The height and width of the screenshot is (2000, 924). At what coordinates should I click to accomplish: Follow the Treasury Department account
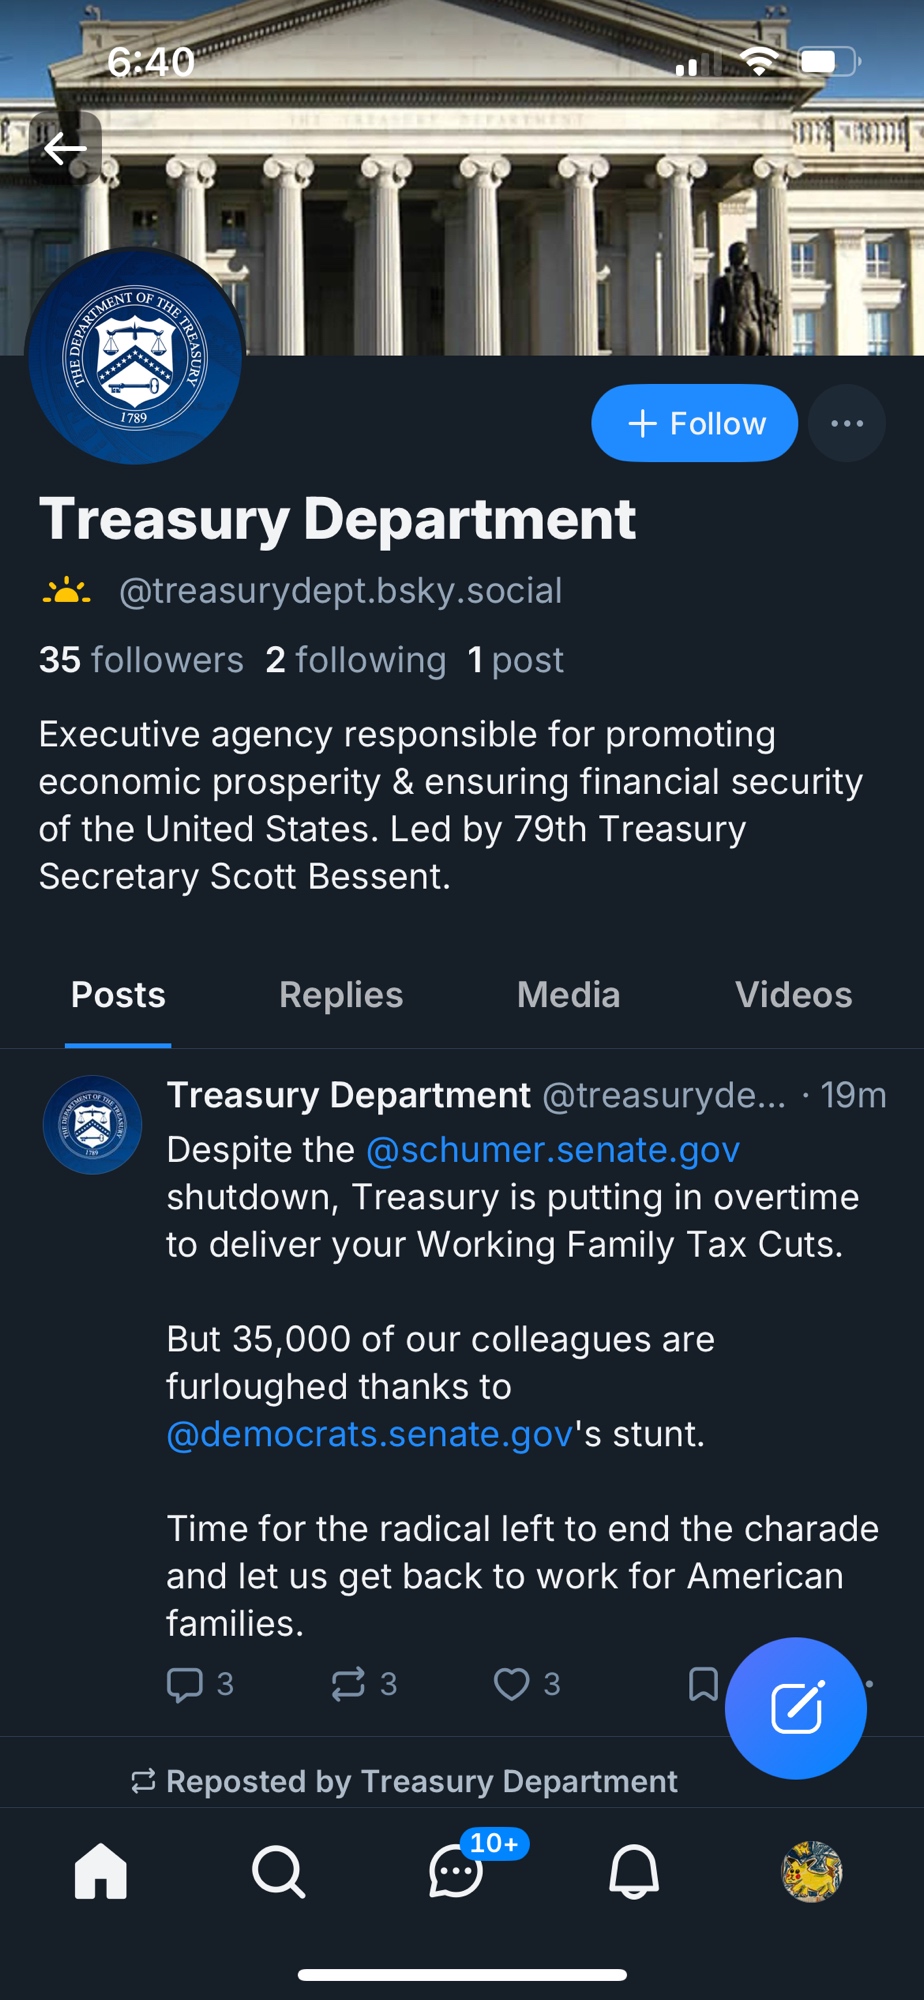pos(694,423)
